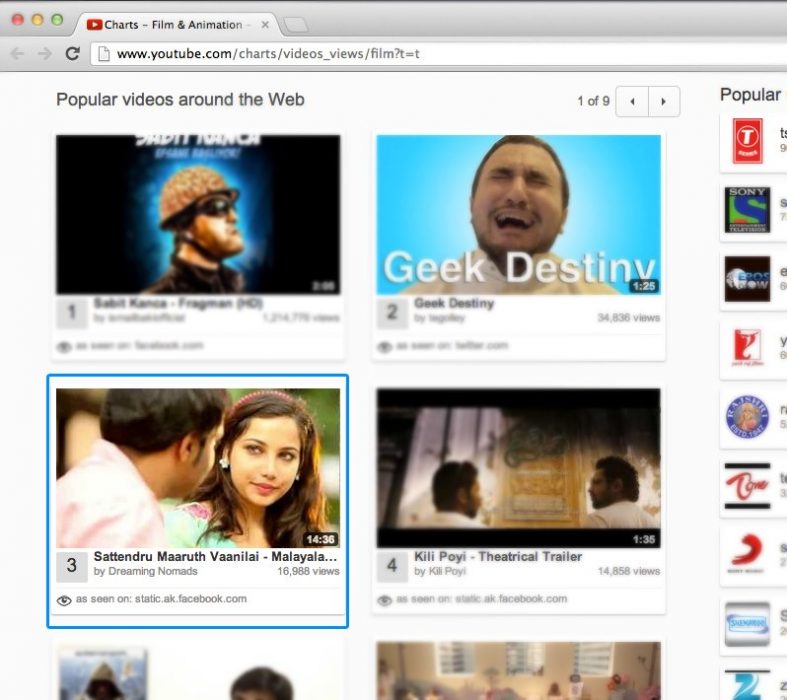Click the YouTube URL address bar
Image resolution: width=787 pixels, height=700 pixels.
coord(400,54)
